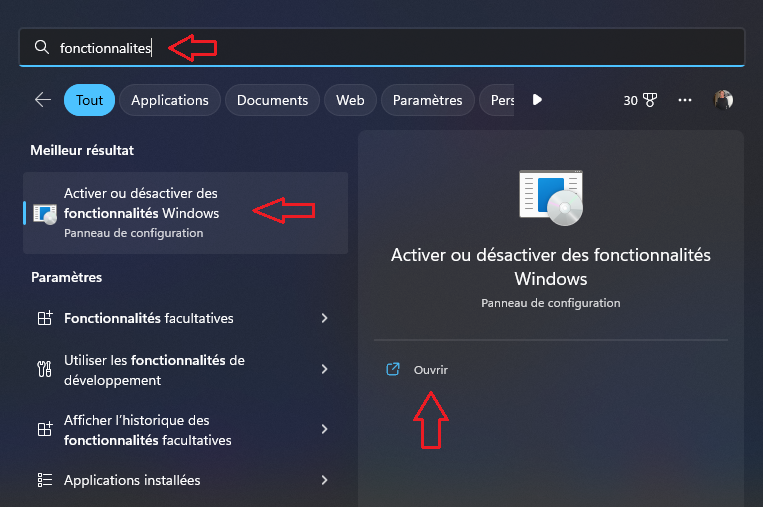Click the historique des fonctionnalités grid icon
This screenshot has width=763, height=507.
tap(45, 429)
